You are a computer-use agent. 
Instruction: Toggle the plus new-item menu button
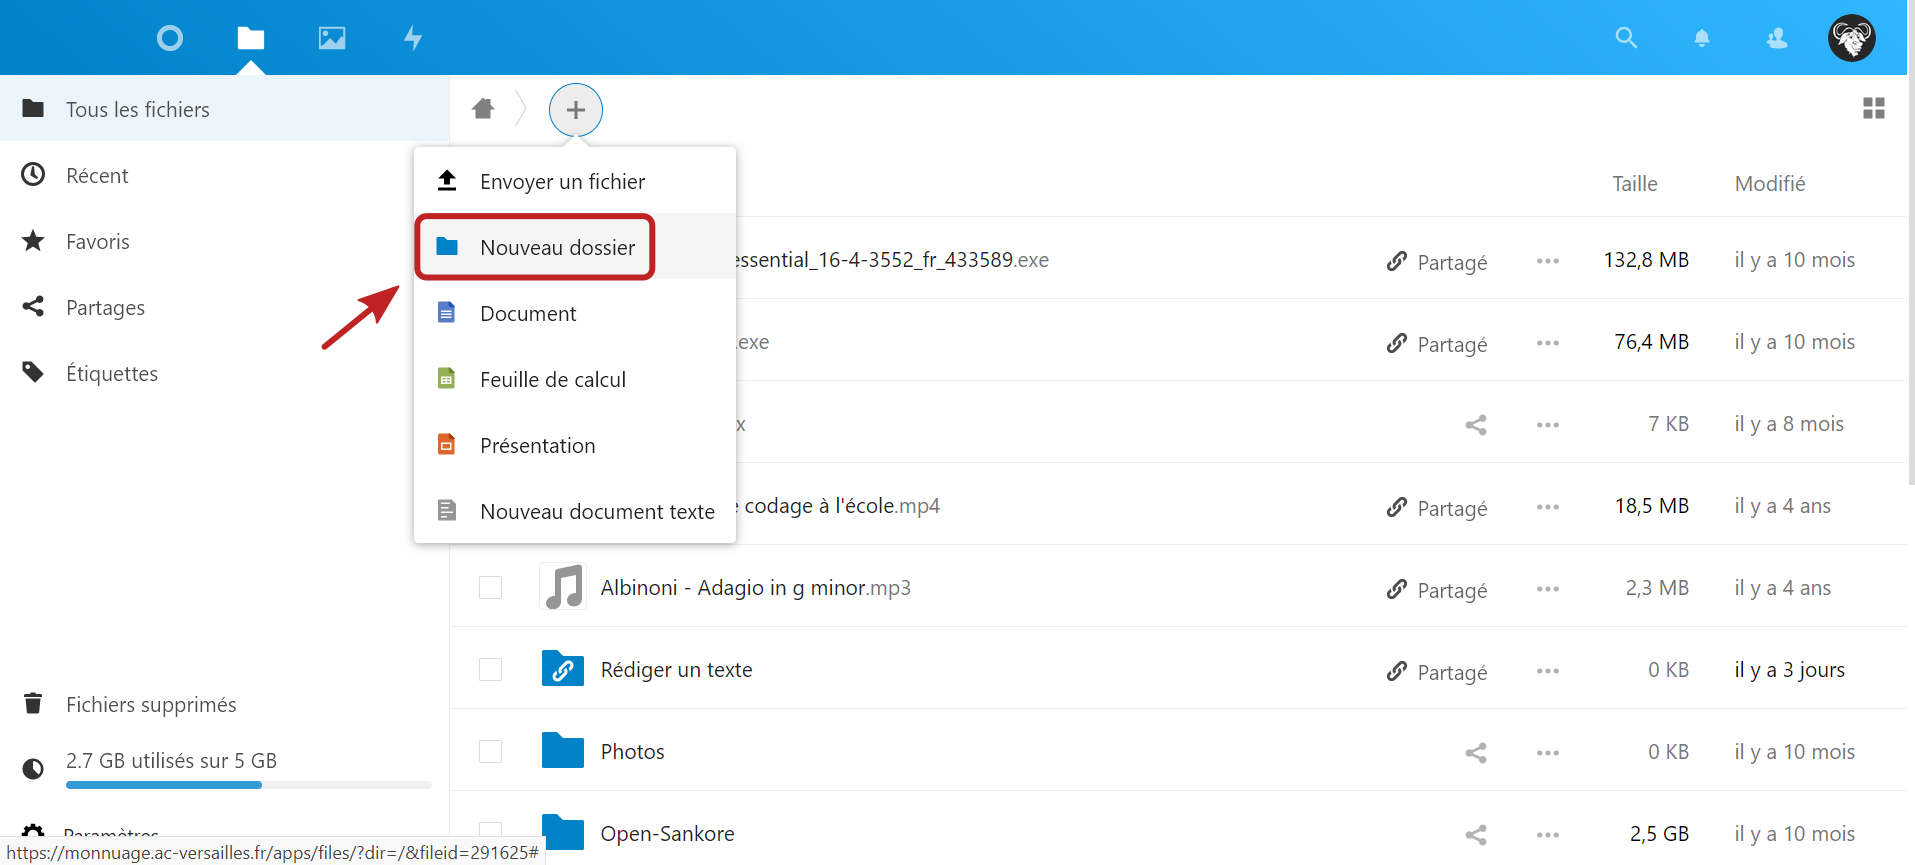point(575,109)
